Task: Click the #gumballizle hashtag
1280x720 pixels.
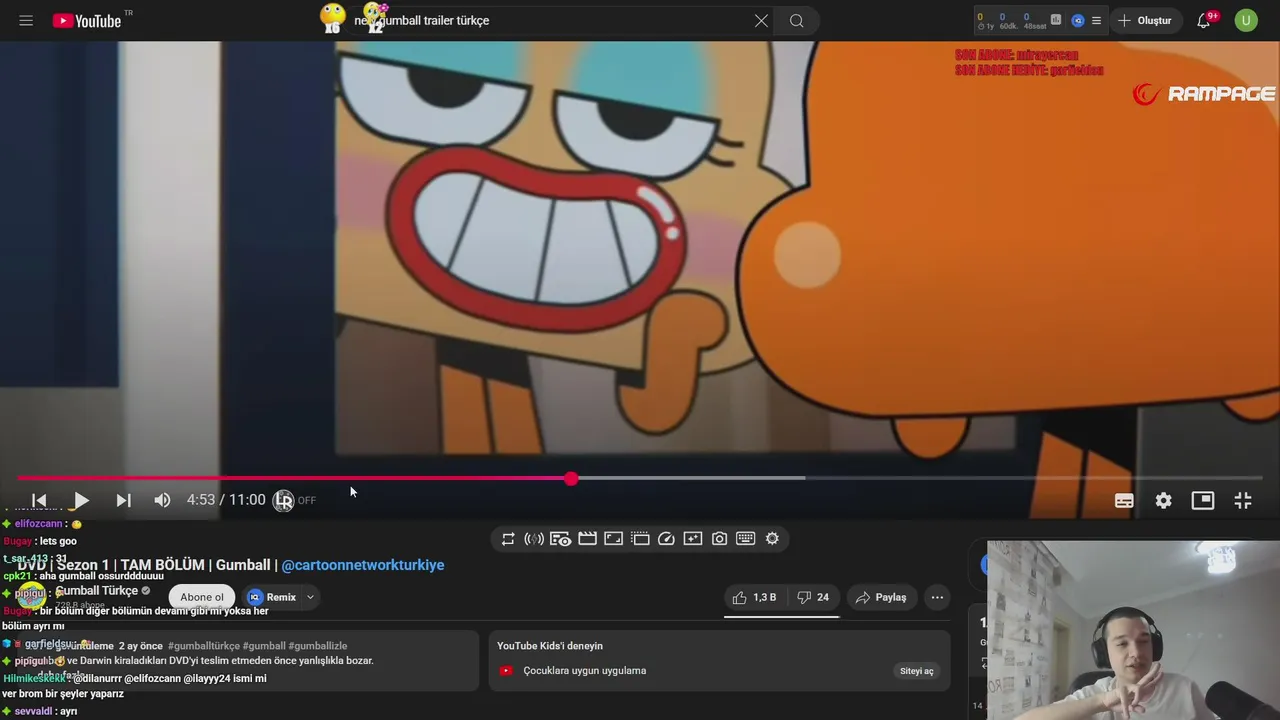Action: pos(318,646)
